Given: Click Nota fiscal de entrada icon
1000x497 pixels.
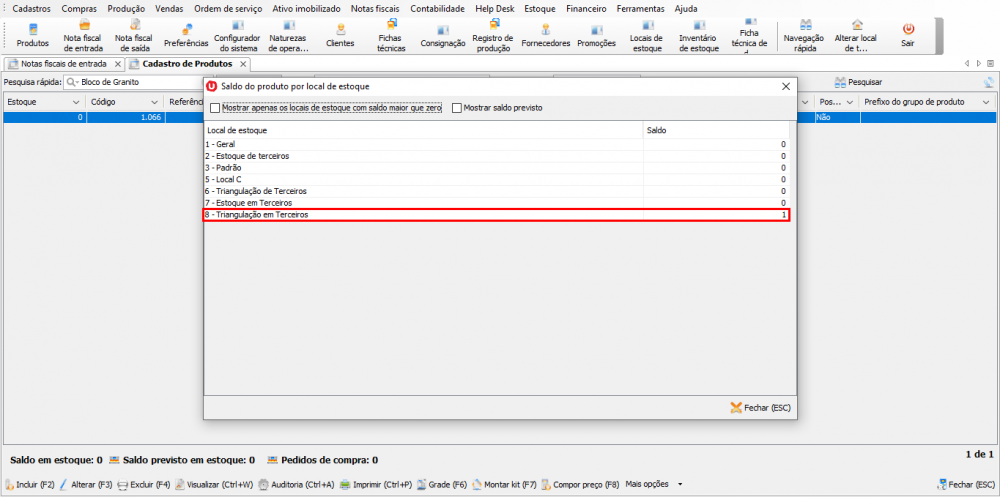Looking at the screenshot, I should coord(83,35).
